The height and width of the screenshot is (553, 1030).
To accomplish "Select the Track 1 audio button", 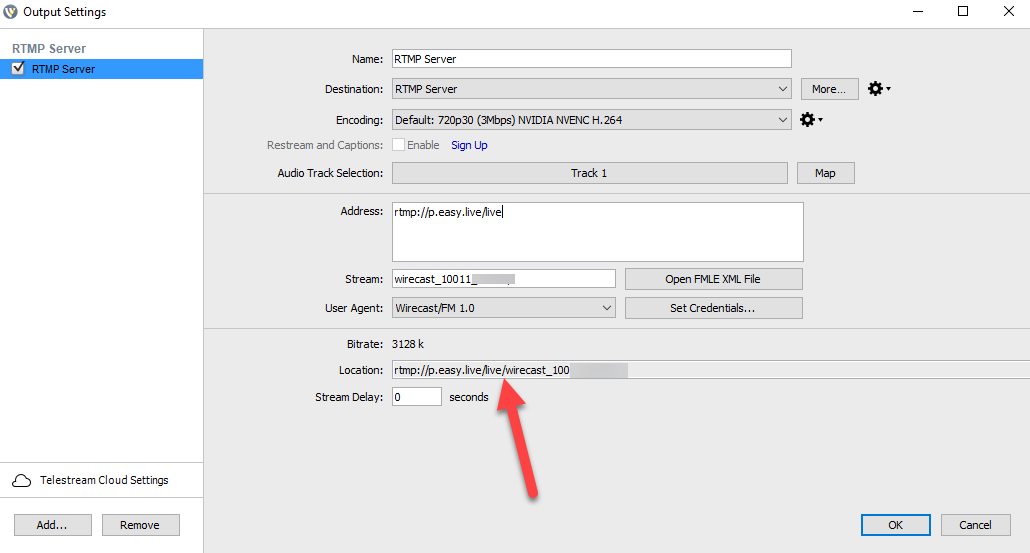I will [x=589, y=173].
